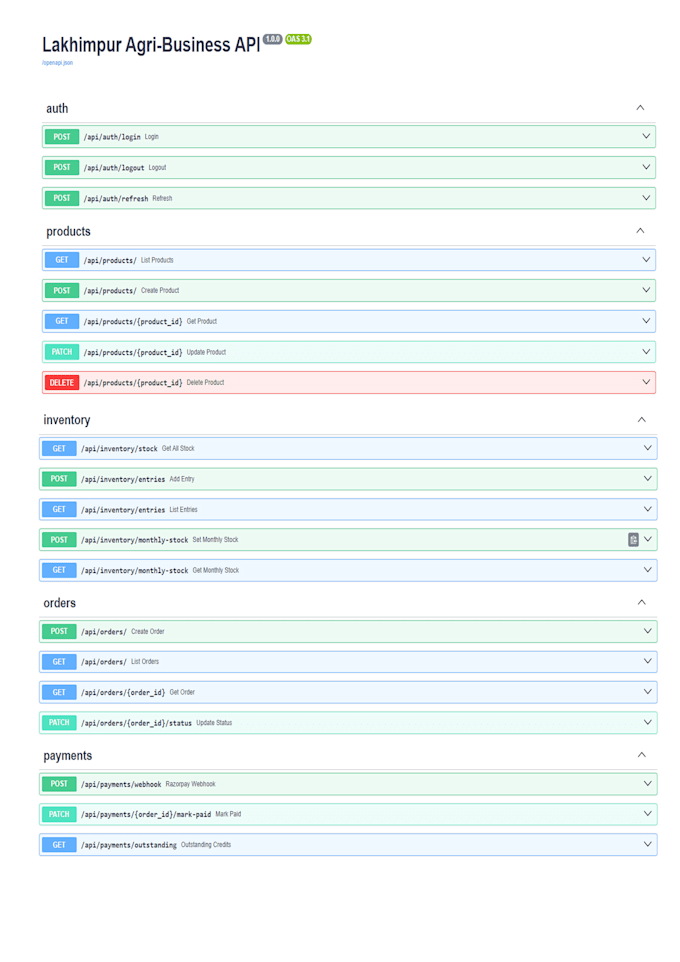This screenshot has width=680, height=962.
Task: Click the /api/payments/outstanding path text
Action: point(129,845)
